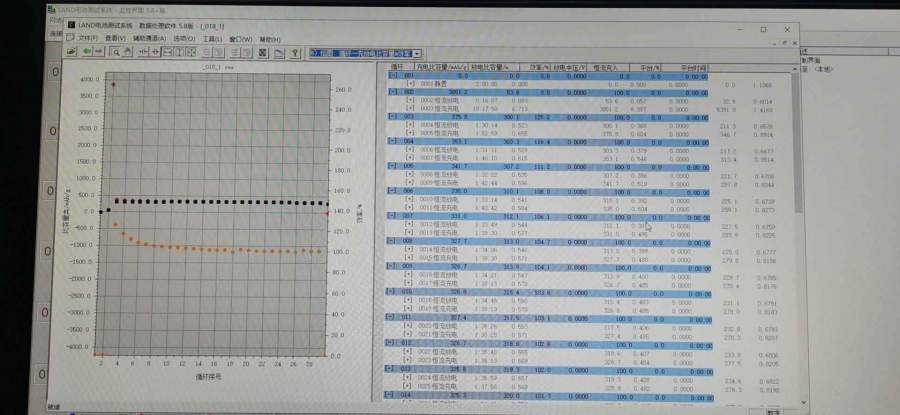Click the red data point near 4000 on chart
Viewport: 900px width, 415px height.
click(113, 84)
